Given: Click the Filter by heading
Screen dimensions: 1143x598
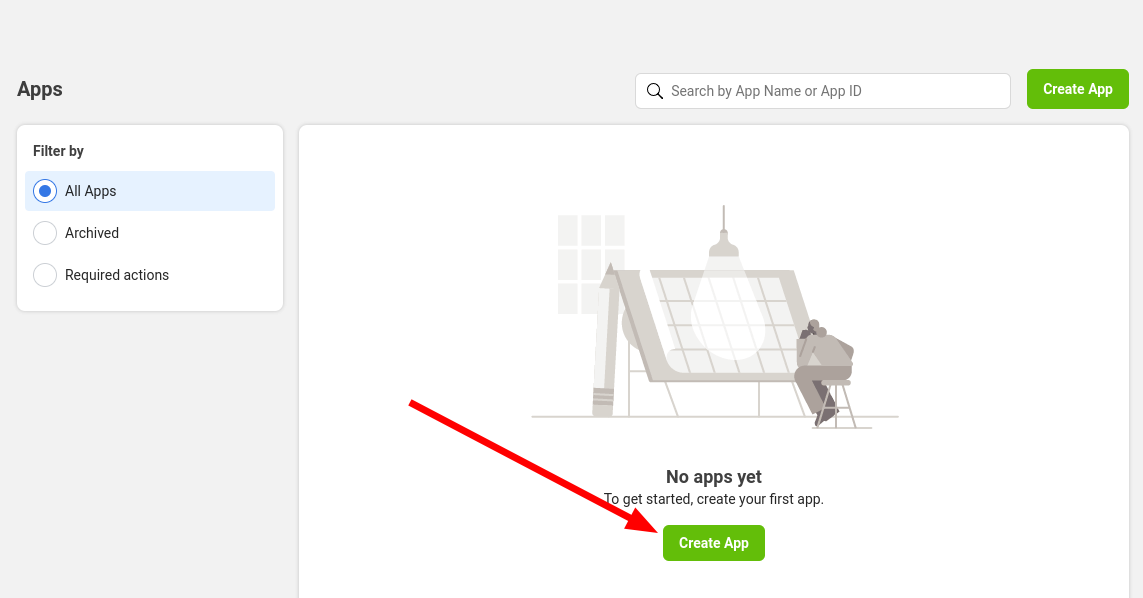Looking at the screenshot, I should 58,151.
